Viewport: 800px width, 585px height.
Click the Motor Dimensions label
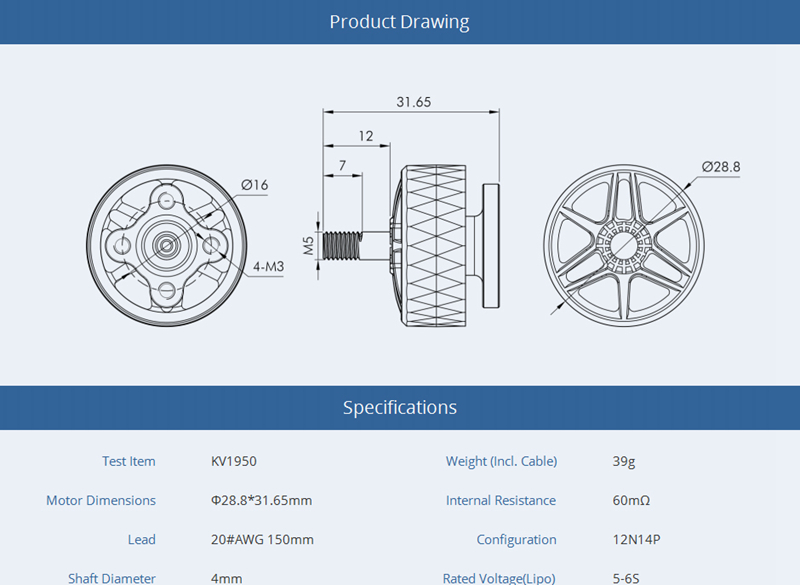pyautogui.click(x=101, y=500)
